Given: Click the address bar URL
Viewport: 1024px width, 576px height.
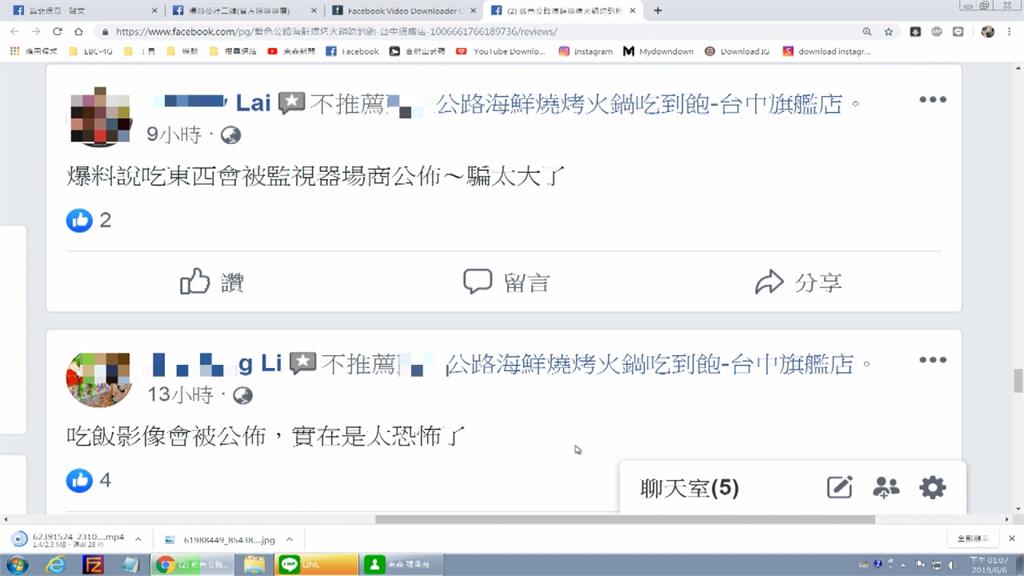Looking at the screenshot, I should [336, 31].
